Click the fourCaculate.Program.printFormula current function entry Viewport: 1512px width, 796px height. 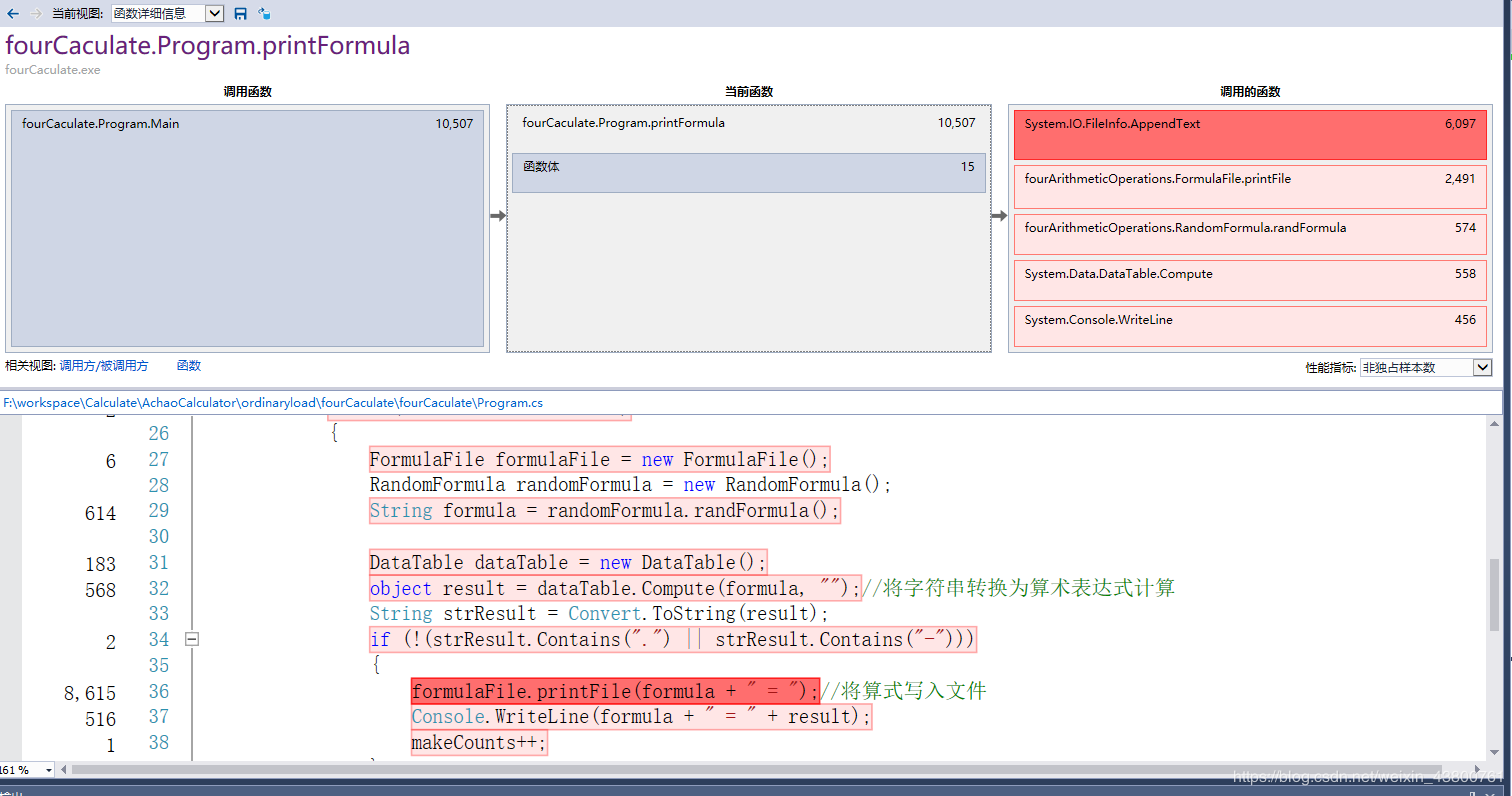point(748,123)
